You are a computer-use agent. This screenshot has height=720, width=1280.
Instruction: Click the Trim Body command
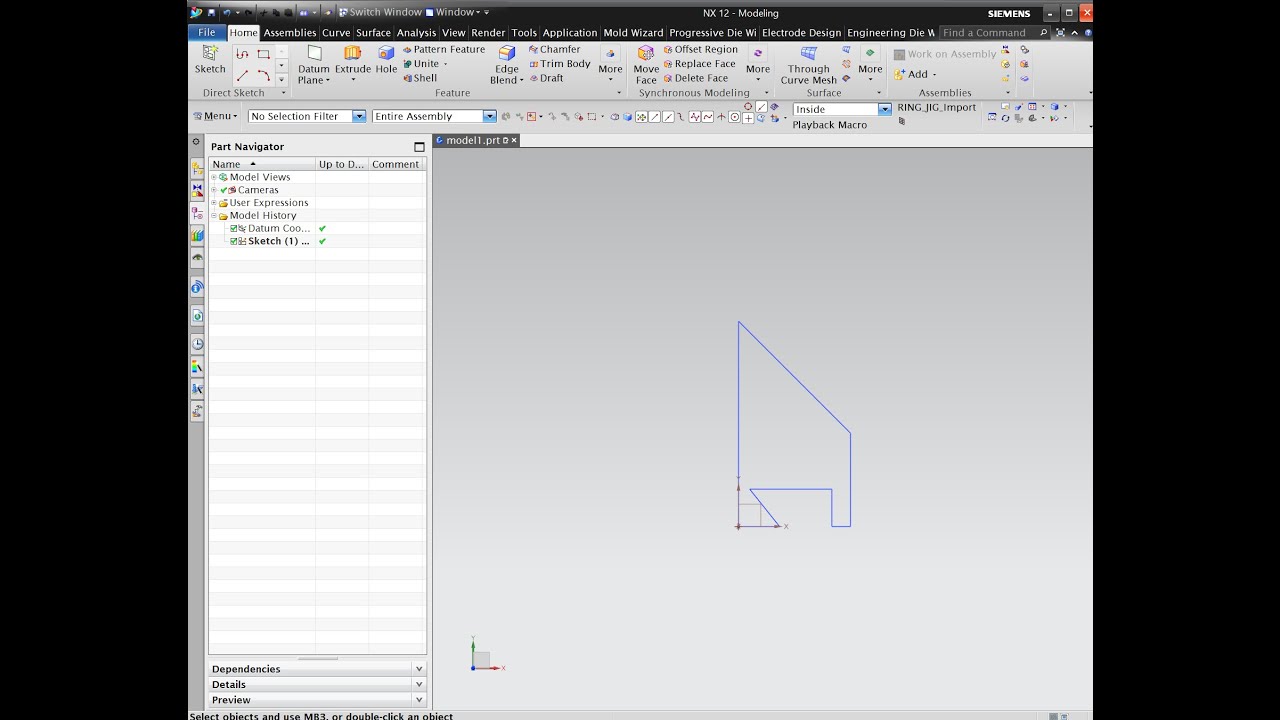point(559,64)
